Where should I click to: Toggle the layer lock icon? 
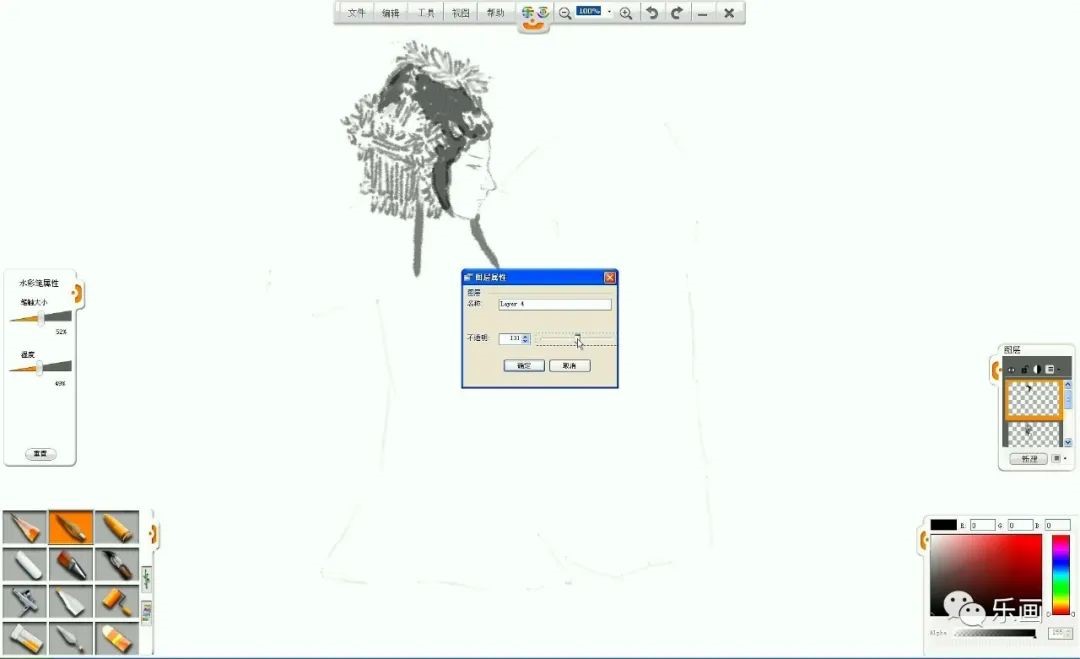1024,369
